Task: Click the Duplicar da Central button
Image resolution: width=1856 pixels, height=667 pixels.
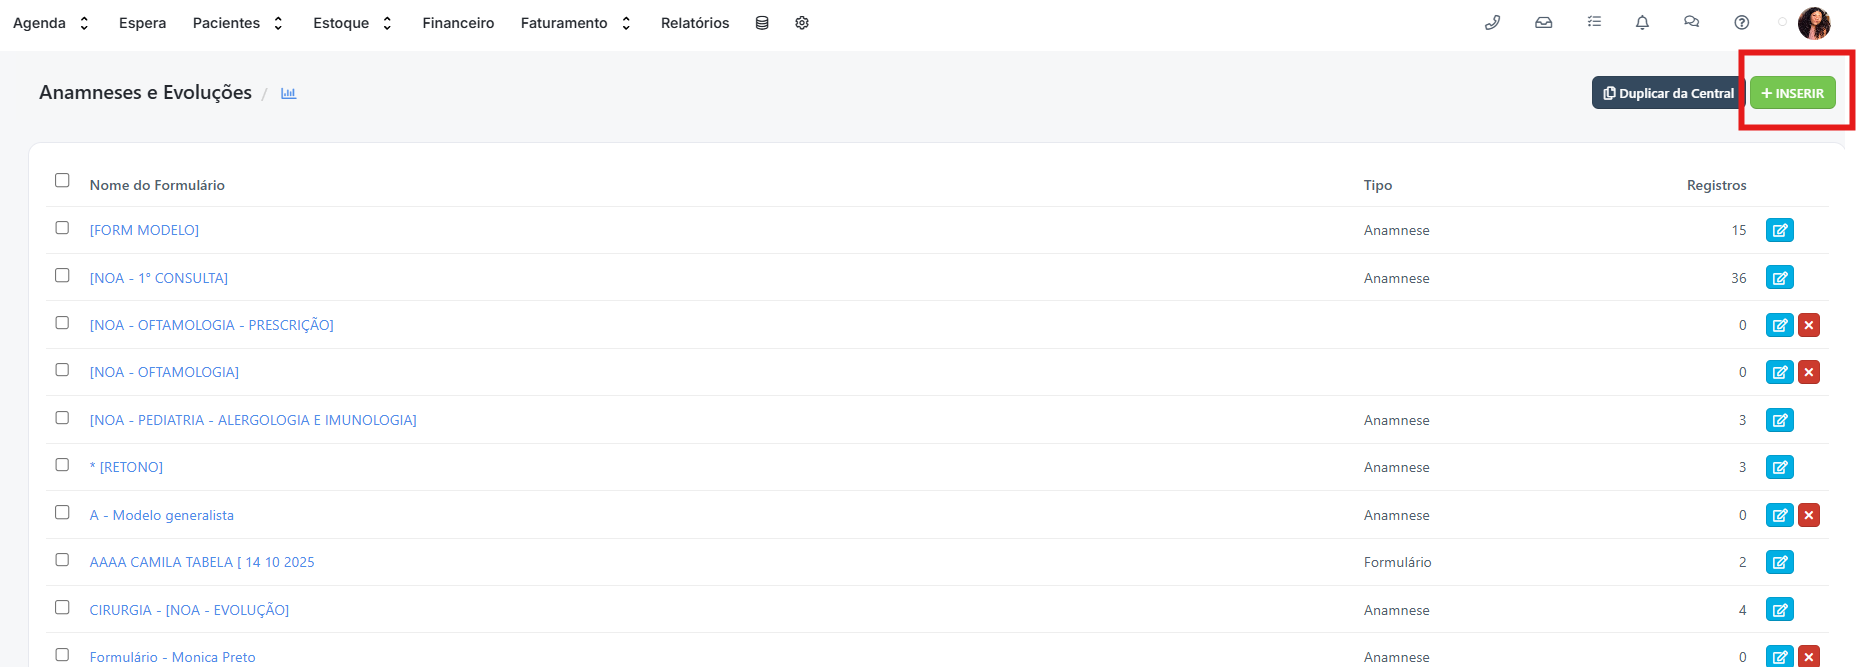Action: (x=1668, y=93)
